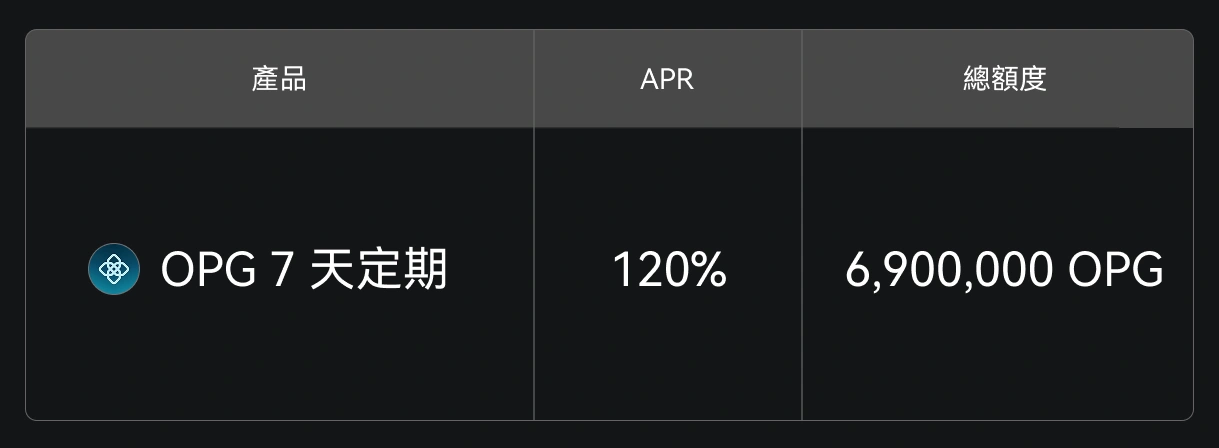Open the OPG 7 天定期 product name
Screen dimensions: 1219x448
point(304,270)
